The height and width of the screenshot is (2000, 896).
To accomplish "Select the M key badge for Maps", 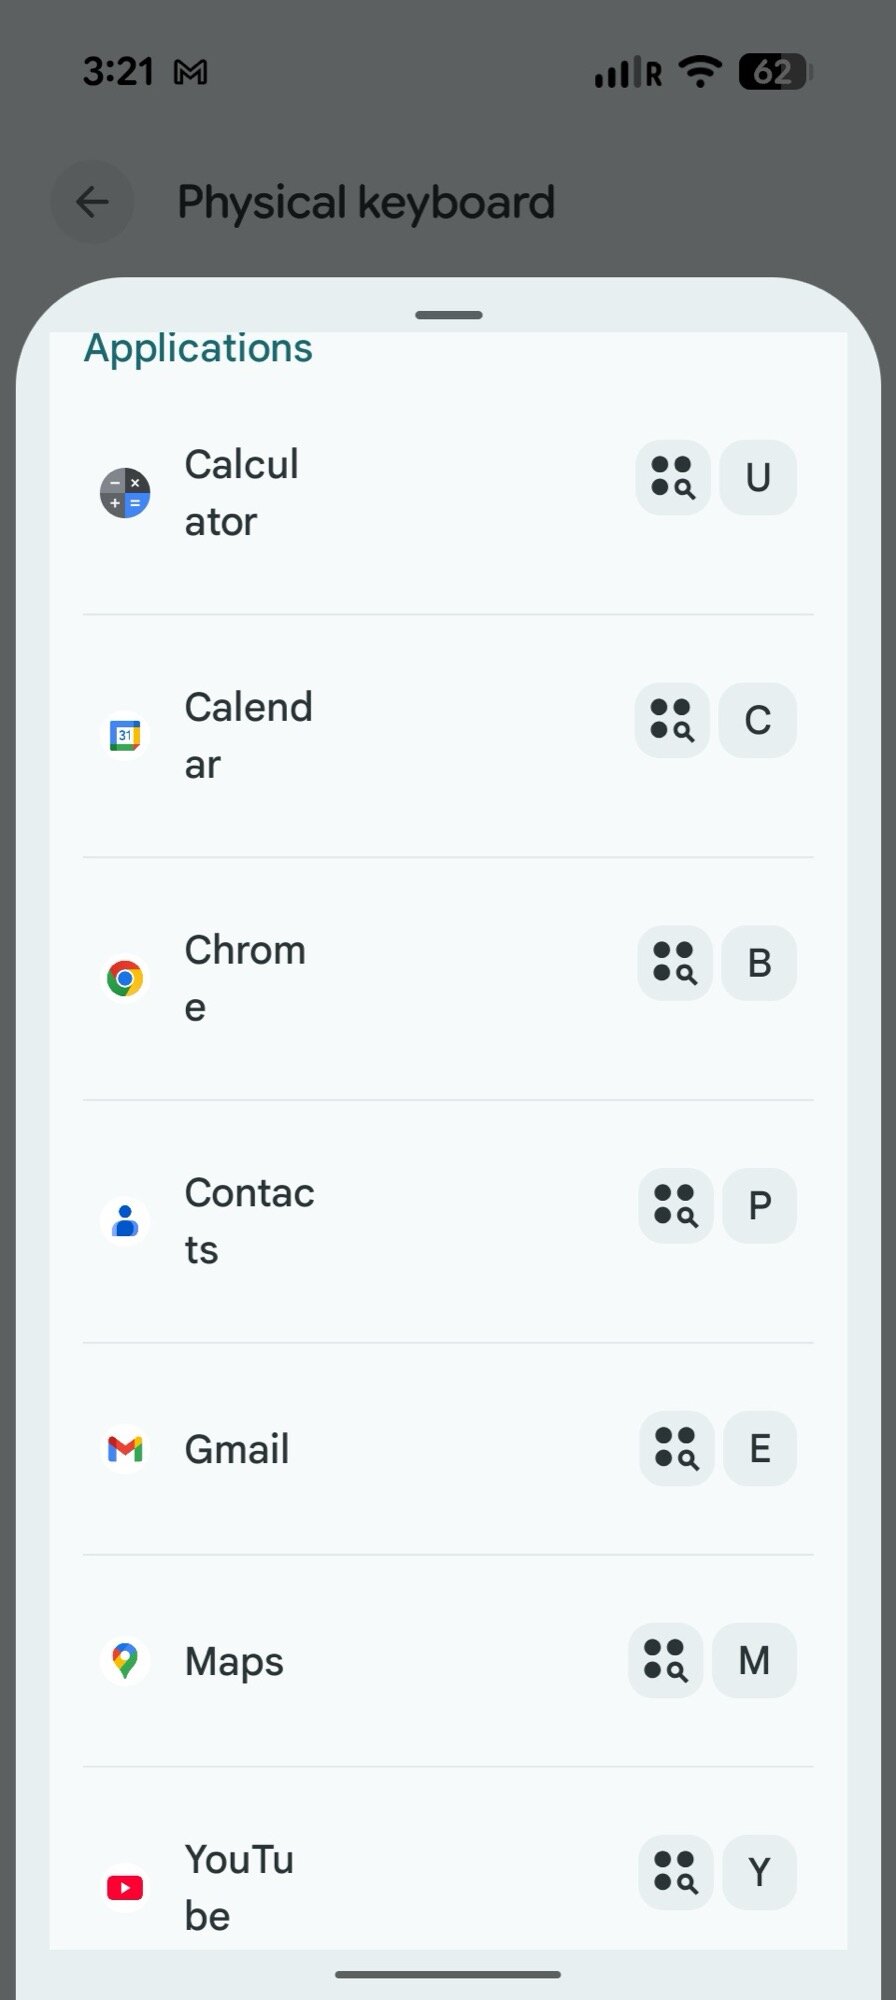I will (754, 1660).
